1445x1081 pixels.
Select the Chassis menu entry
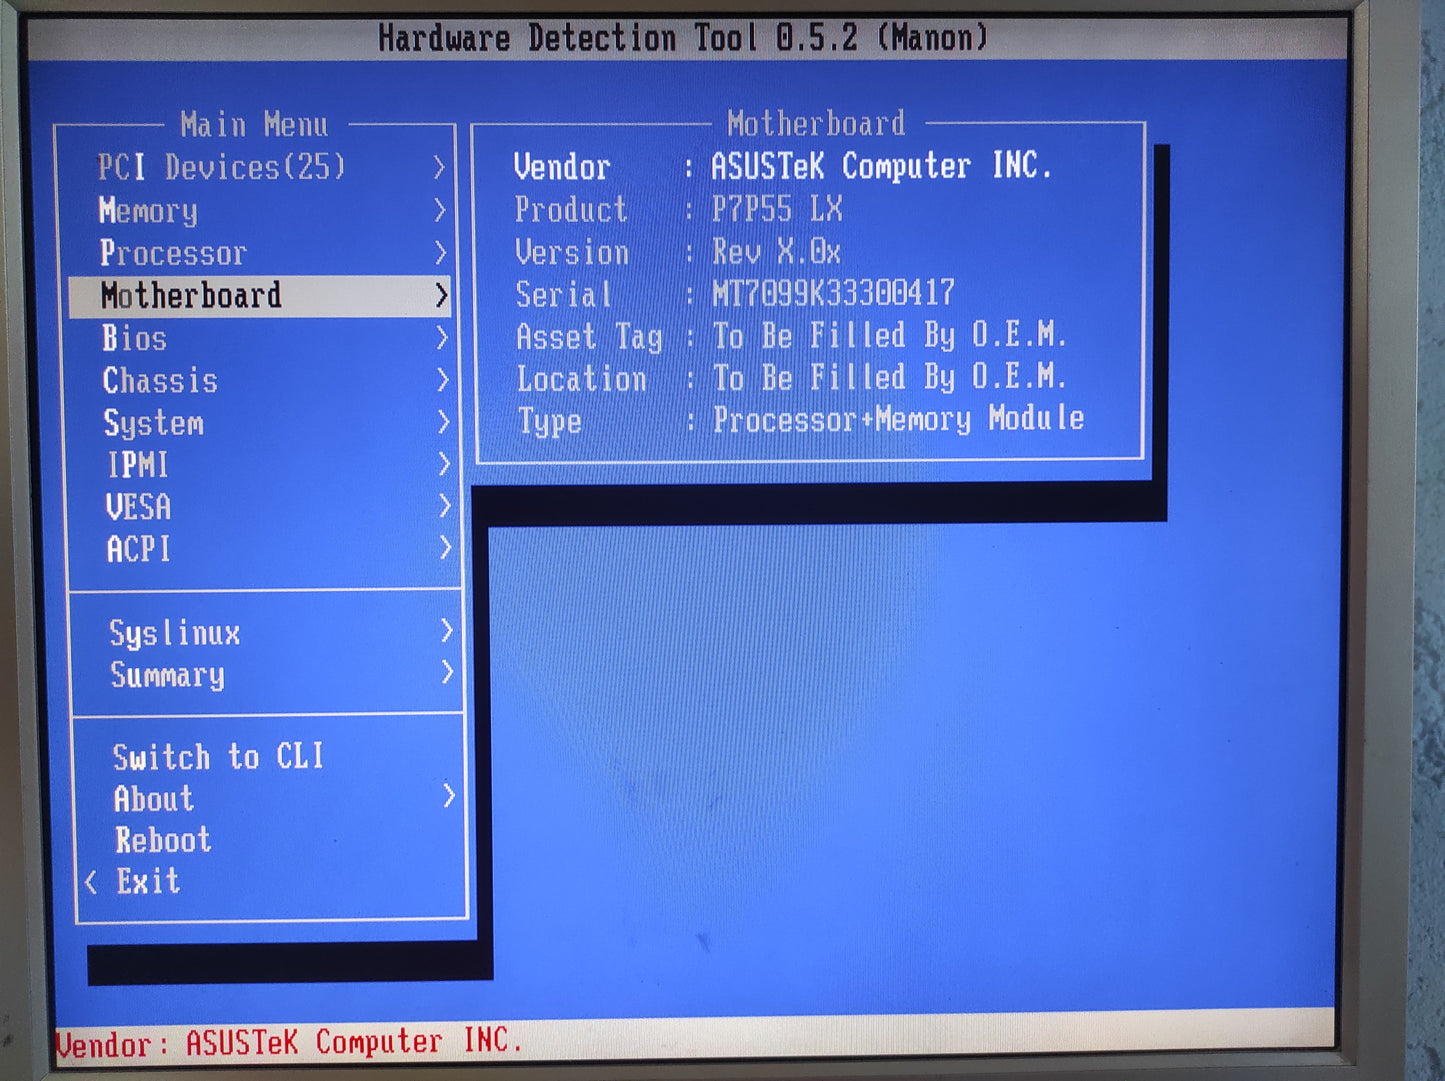click(x=160, y=381)
